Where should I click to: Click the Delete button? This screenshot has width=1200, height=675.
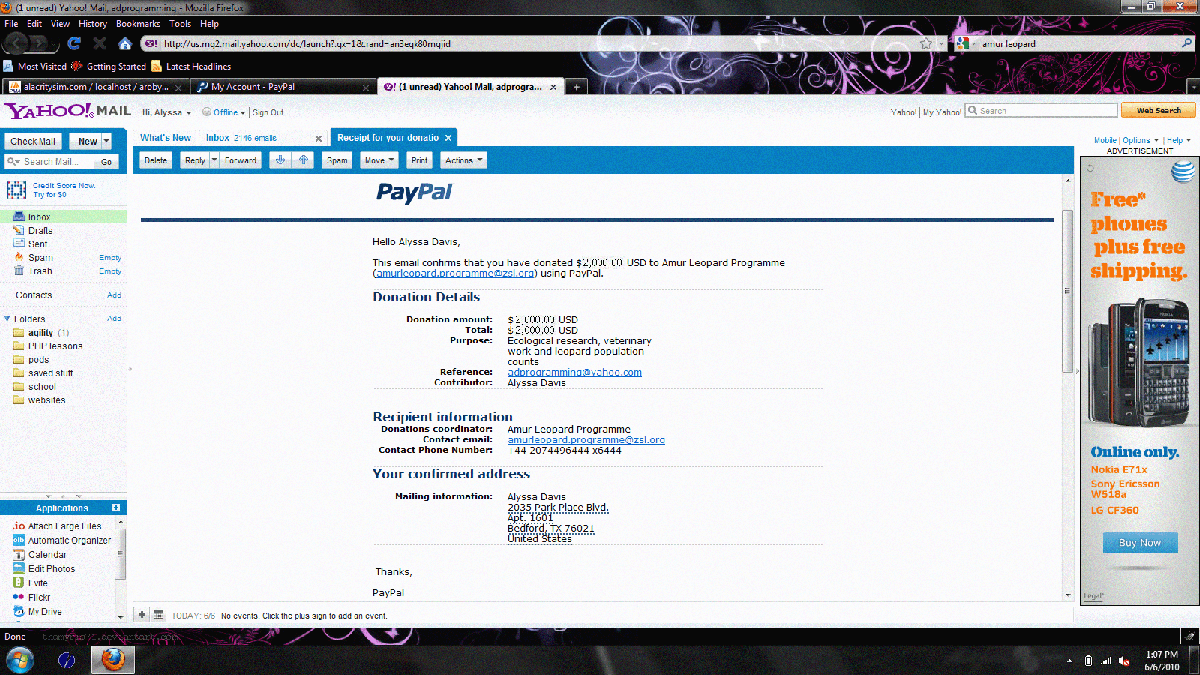pyautogui.click(x=155, y=160)
